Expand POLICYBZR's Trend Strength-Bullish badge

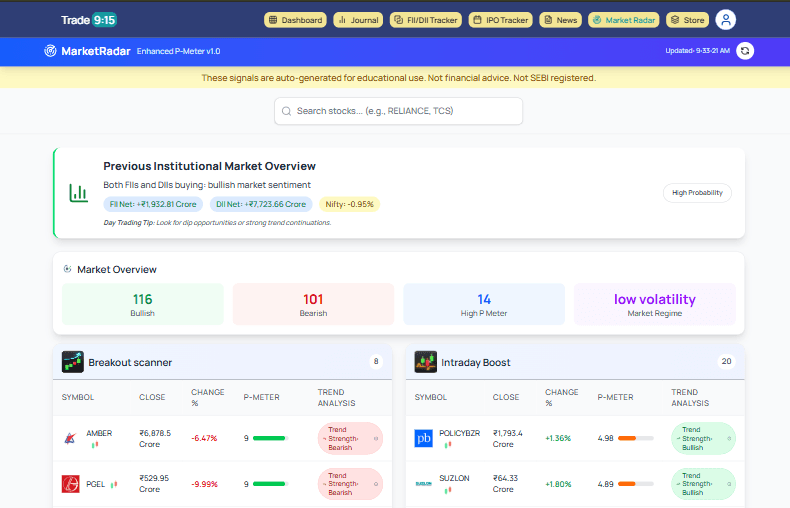point(702,438)
